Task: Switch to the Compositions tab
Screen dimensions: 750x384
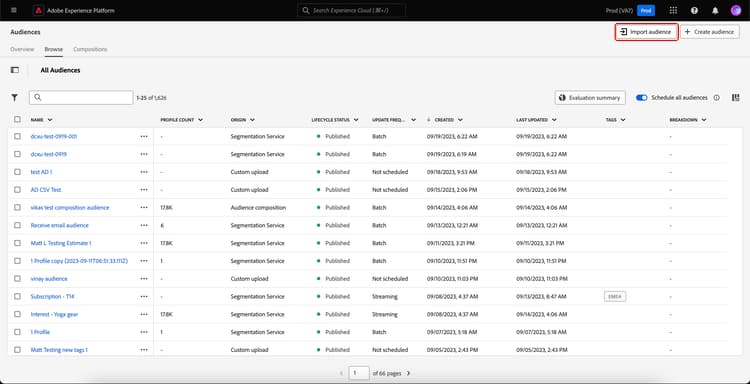Action: (x=90, y=49)
